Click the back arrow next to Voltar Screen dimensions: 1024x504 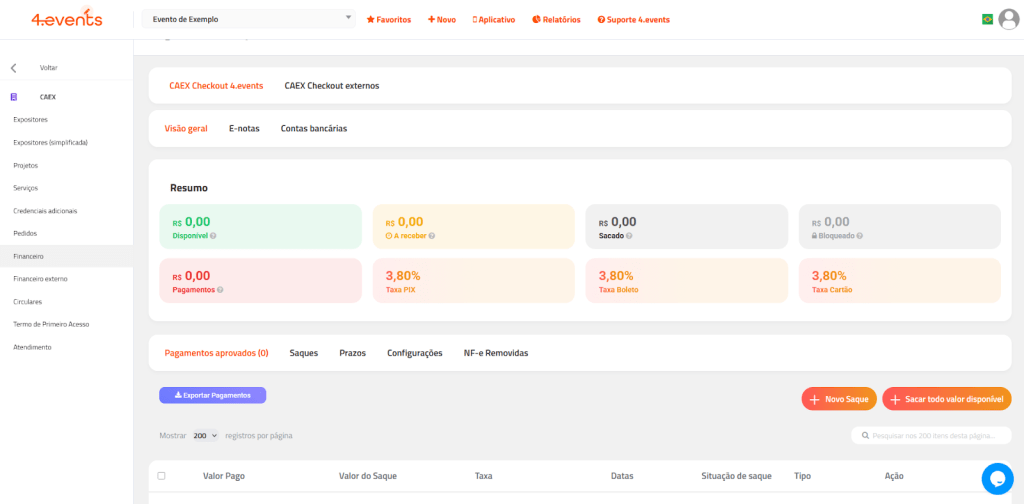pyautogui.click(x=14, y=68)
